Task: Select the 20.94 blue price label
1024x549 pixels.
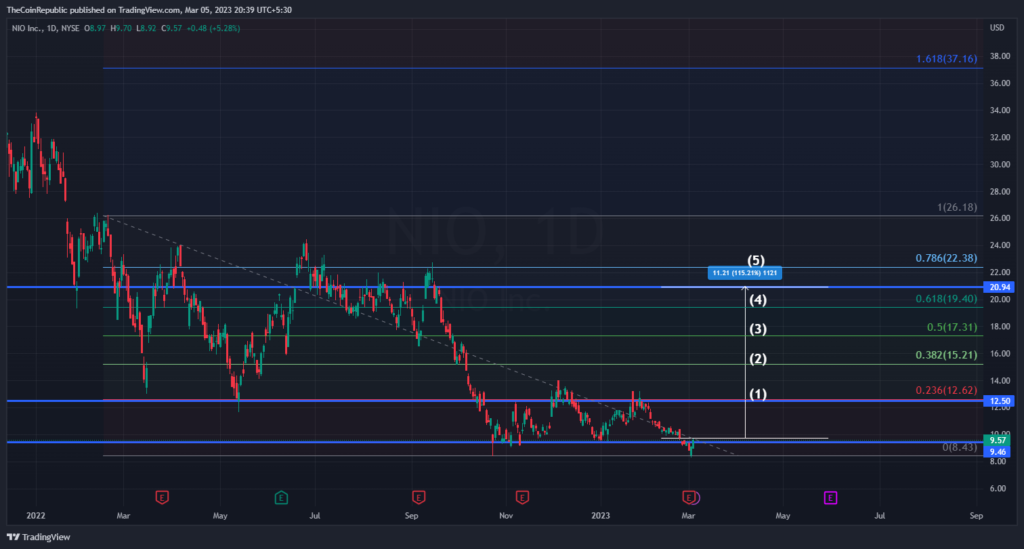Action: click(x=999, y=287)
